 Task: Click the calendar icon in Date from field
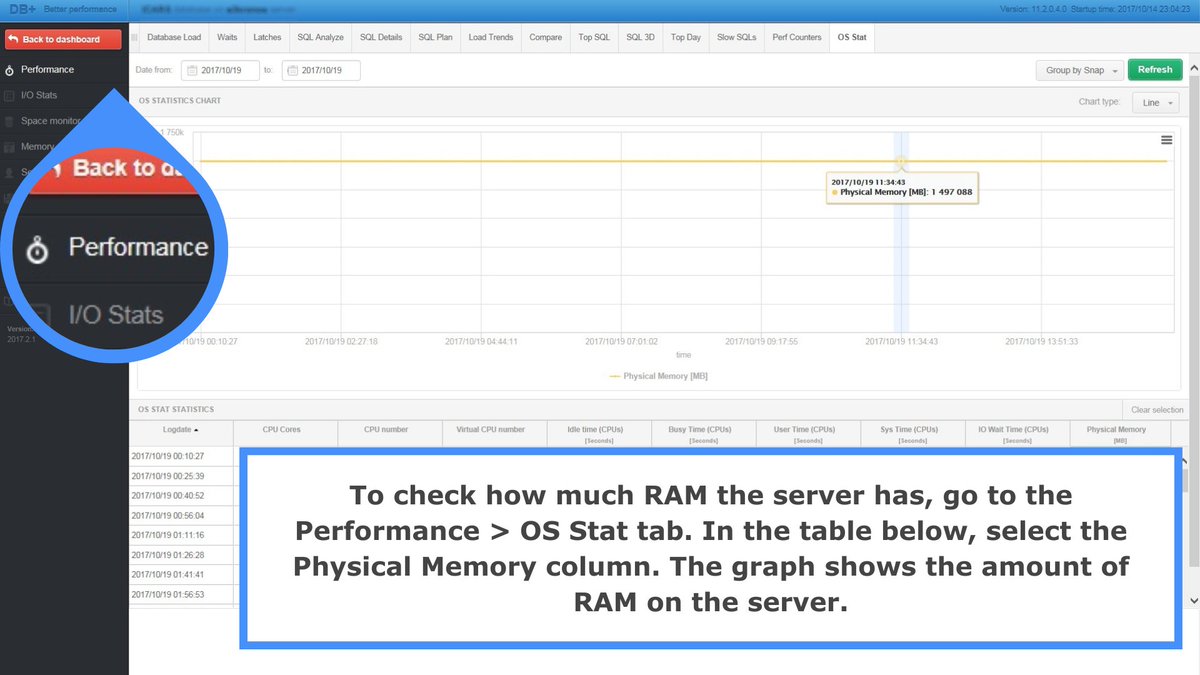(x=191, y=70)
